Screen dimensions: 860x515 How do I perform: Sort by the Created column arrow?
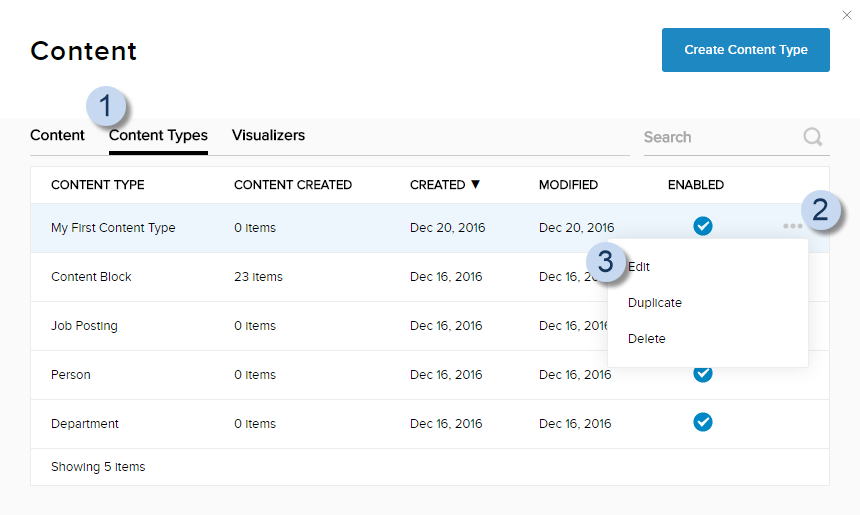[x=475, y=185]
